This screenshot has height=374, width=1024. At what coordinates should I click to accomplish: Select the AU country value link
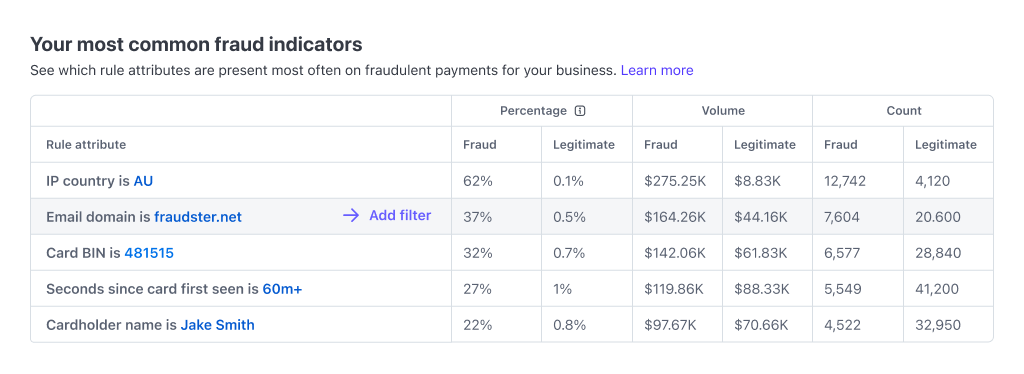pos(143,181)
